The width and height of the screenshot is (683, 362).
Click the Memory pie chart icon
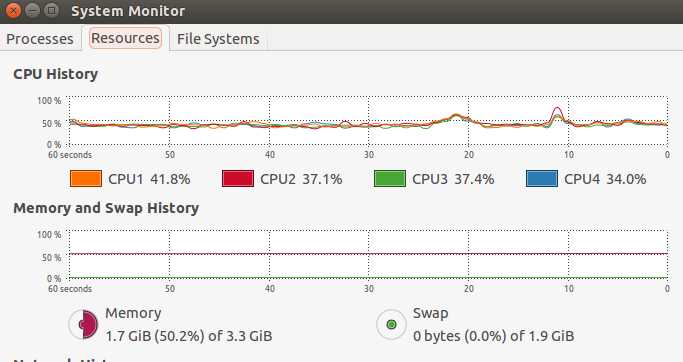84,325
